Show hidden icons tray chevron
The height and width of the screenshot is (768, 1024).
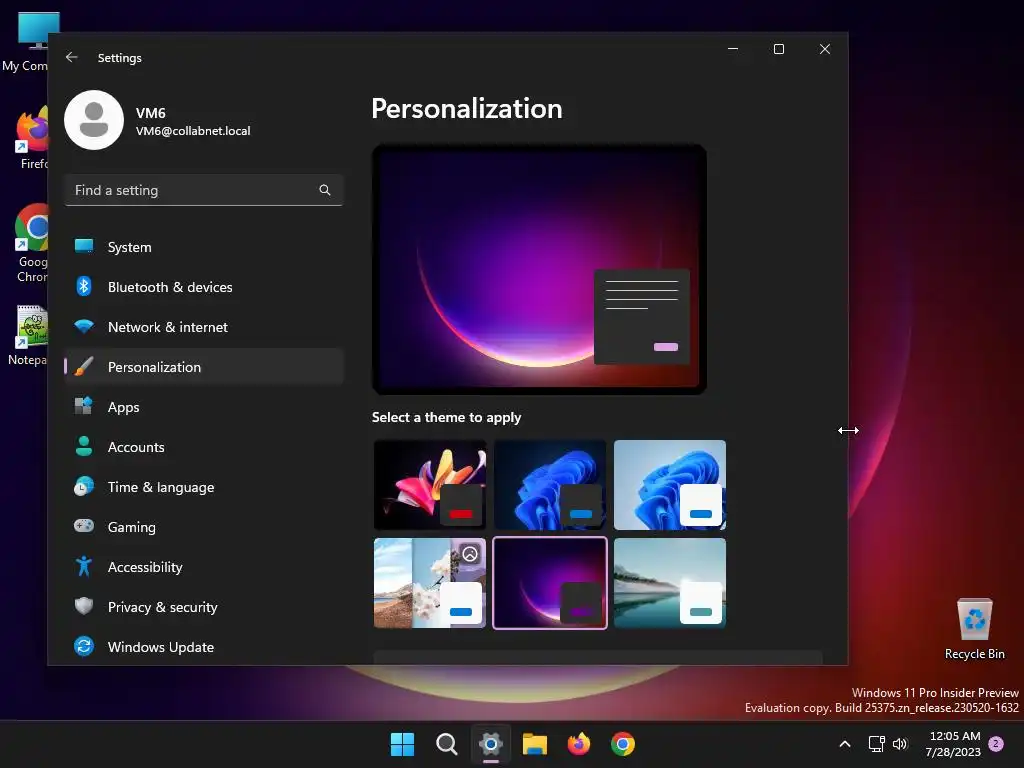coord(844,744)
